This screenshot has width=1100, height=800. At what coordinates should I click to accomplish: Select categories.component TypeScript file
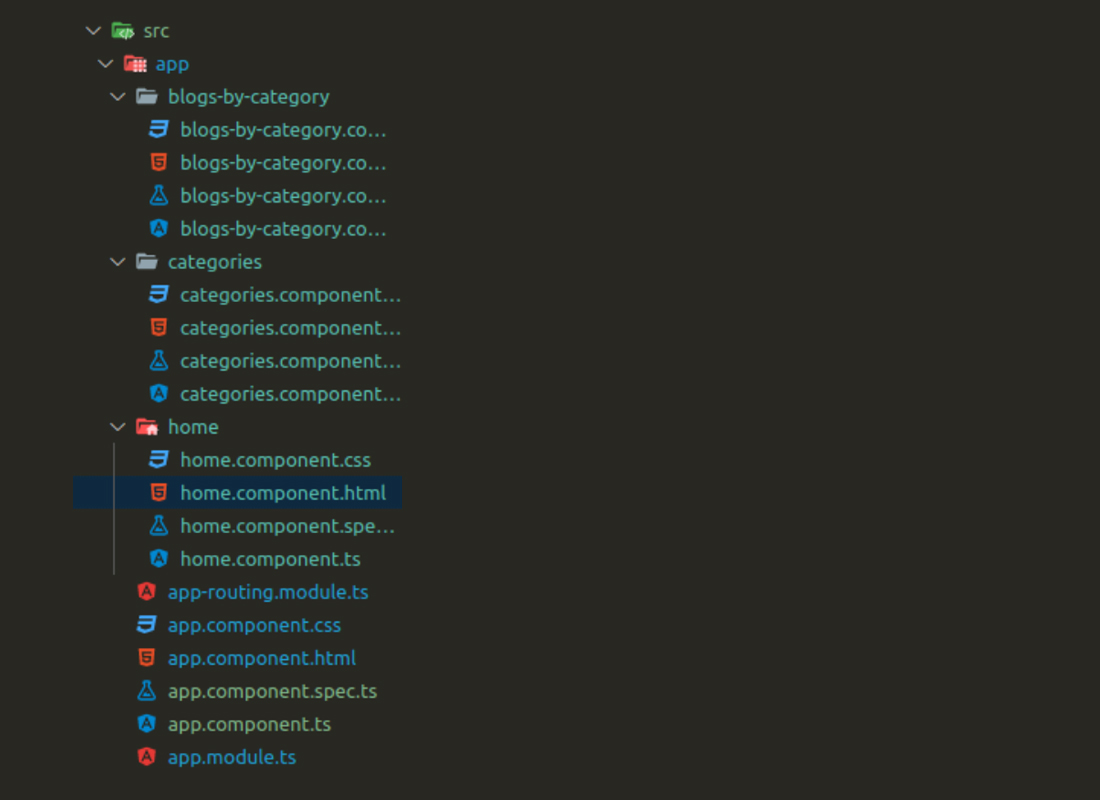(x=290, y=393)
